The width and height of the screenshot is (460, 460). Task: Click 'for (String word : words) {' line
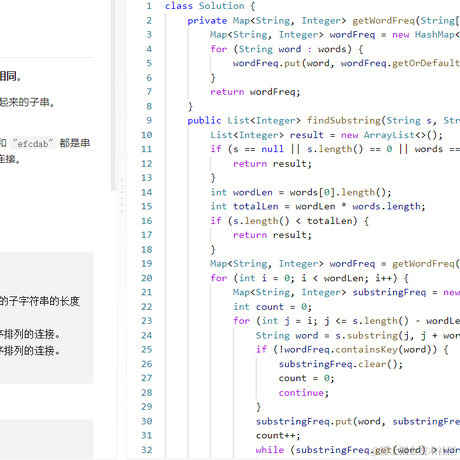pyautogui.click(x=287, y=49)
